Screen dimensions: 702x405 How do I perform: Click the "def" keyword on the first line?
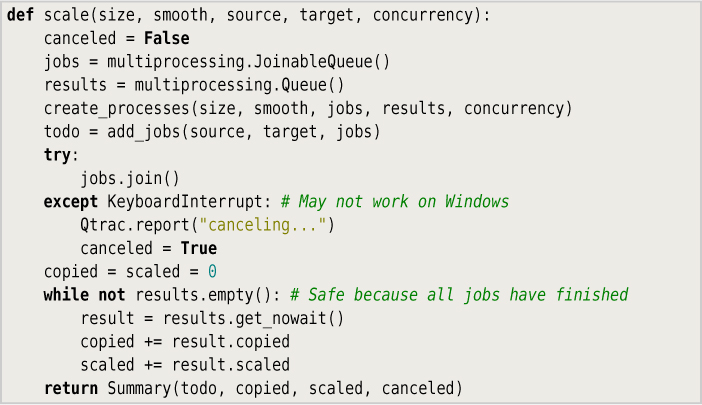click(20, 17)
